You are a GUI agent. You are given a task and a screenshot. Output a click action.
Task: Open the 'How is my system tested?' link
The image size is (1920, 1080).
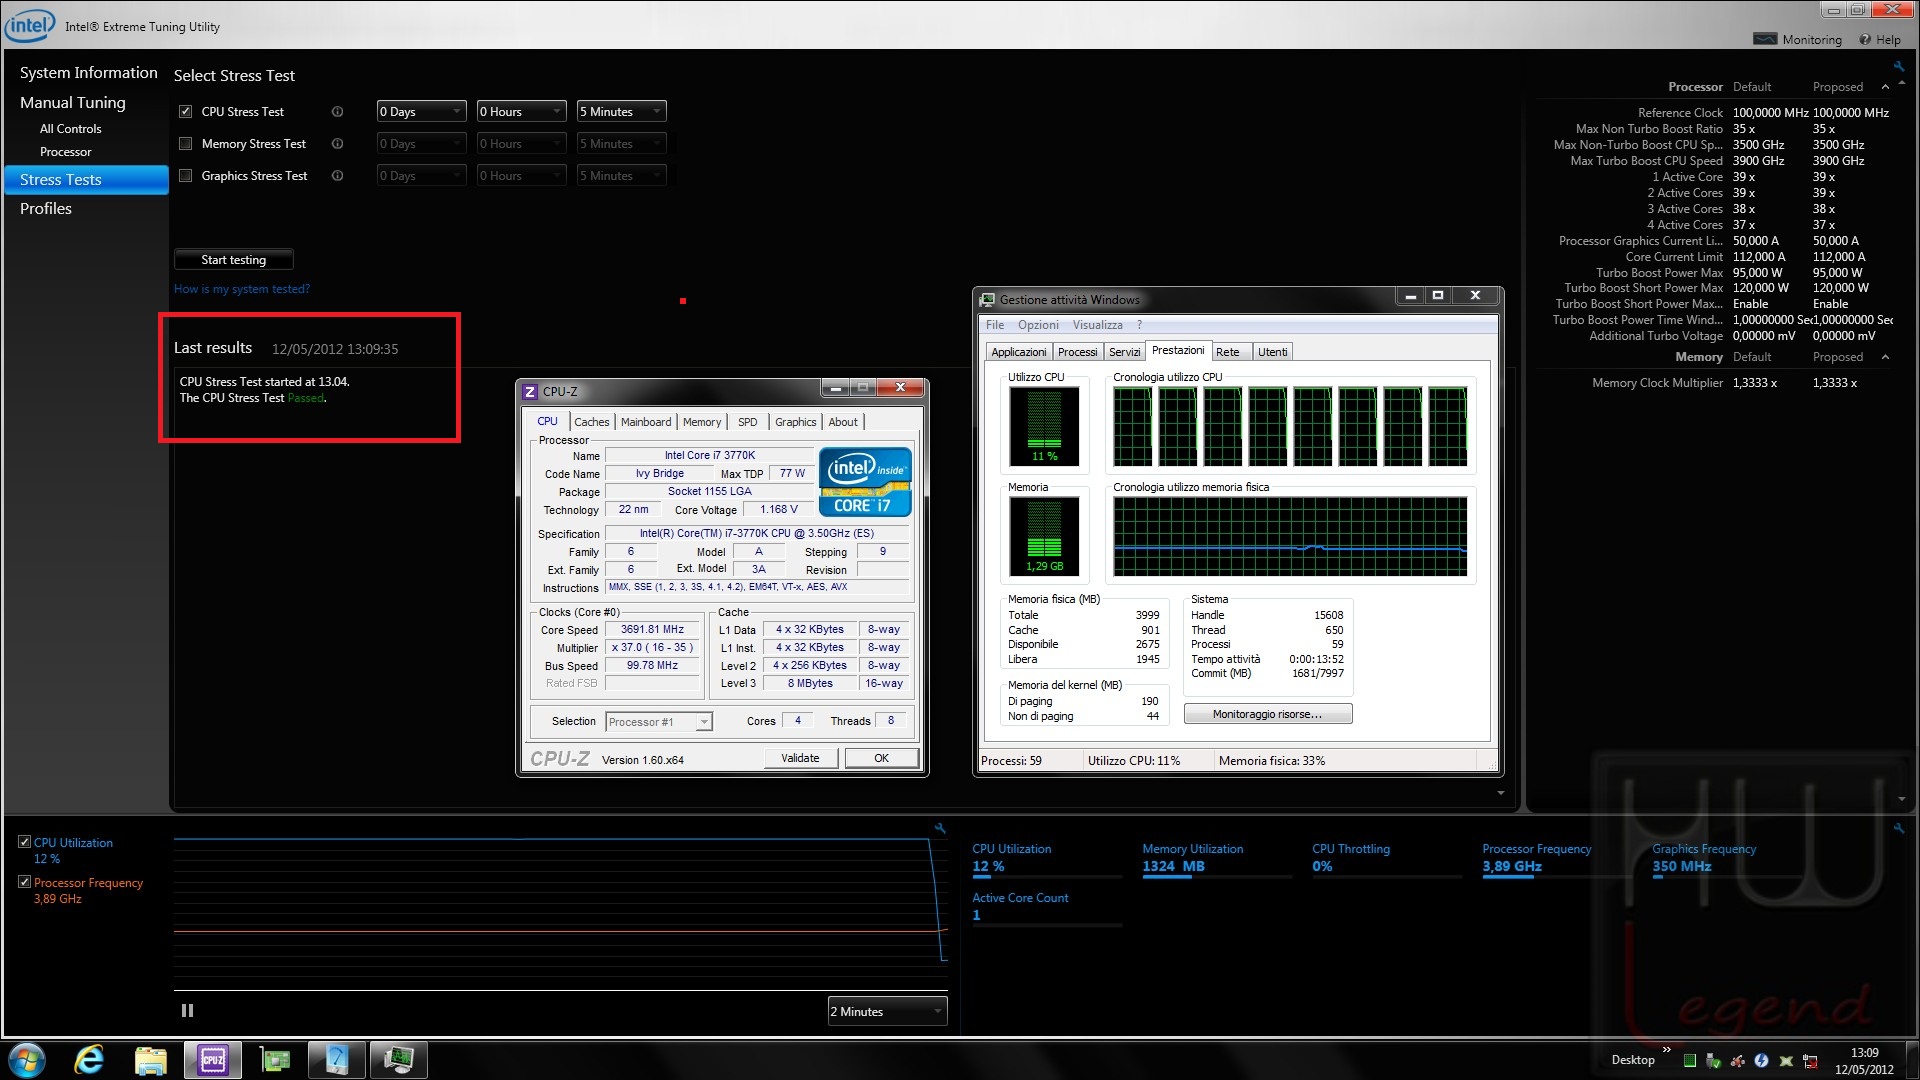[242, 289]
